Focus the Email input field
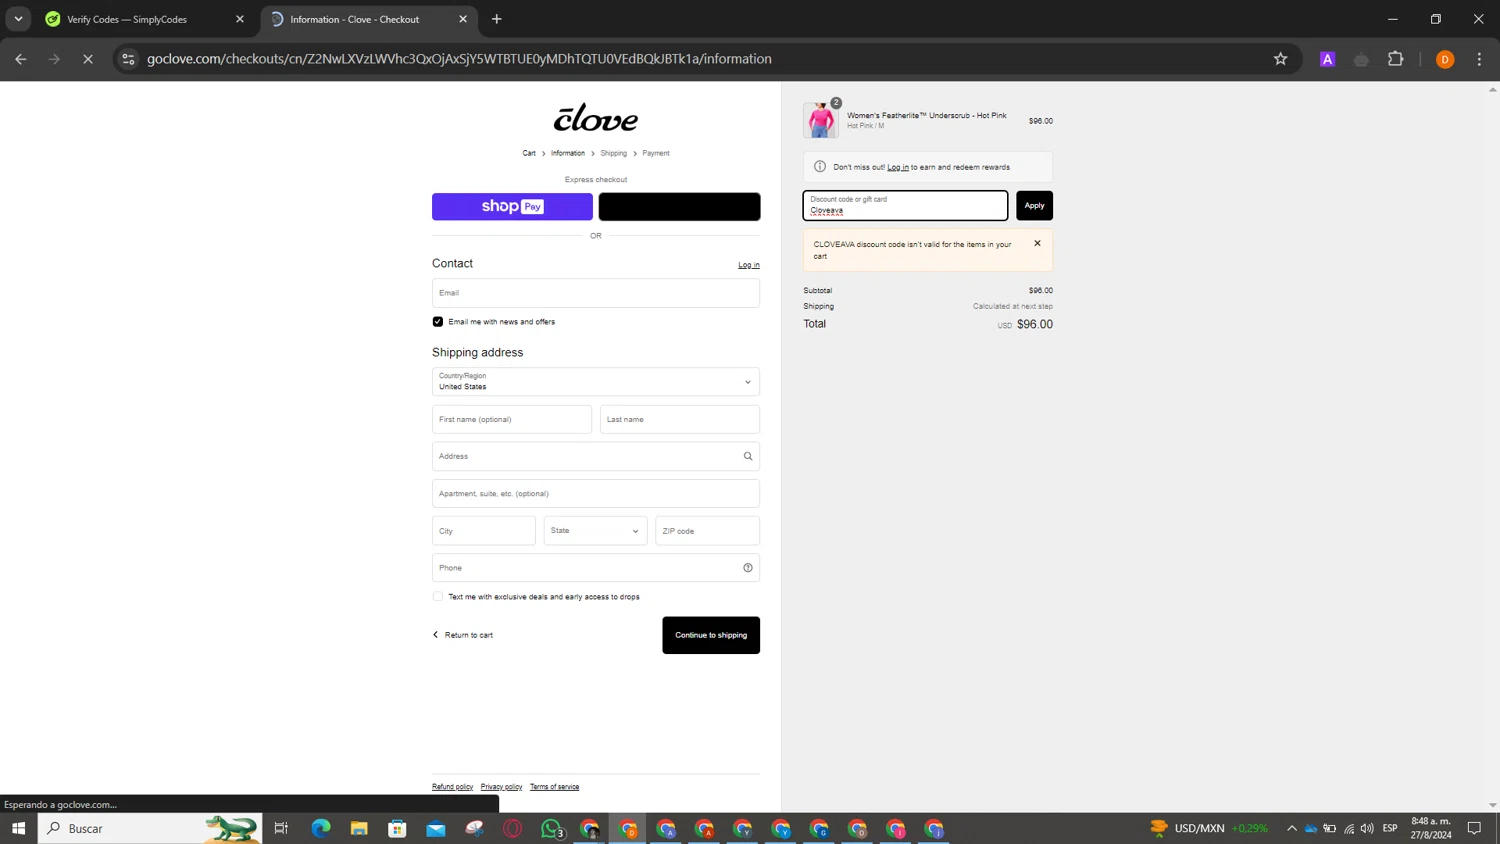This screenshot has width=1500, height=844. pyautogui.click(x=596, y=293)
